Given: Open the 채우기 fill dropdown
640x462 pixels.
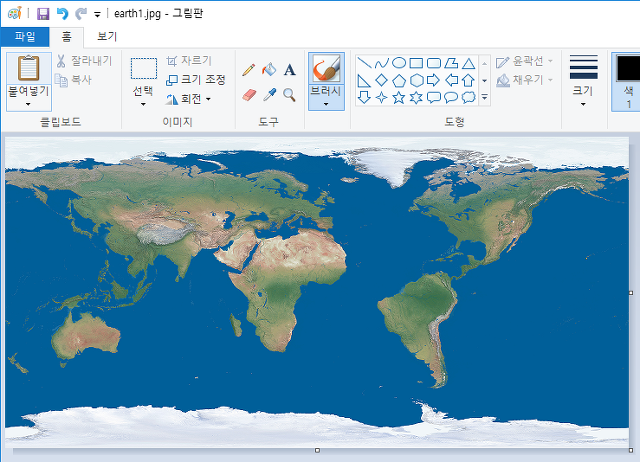Looking at the screenshot, I should point(524,80).
